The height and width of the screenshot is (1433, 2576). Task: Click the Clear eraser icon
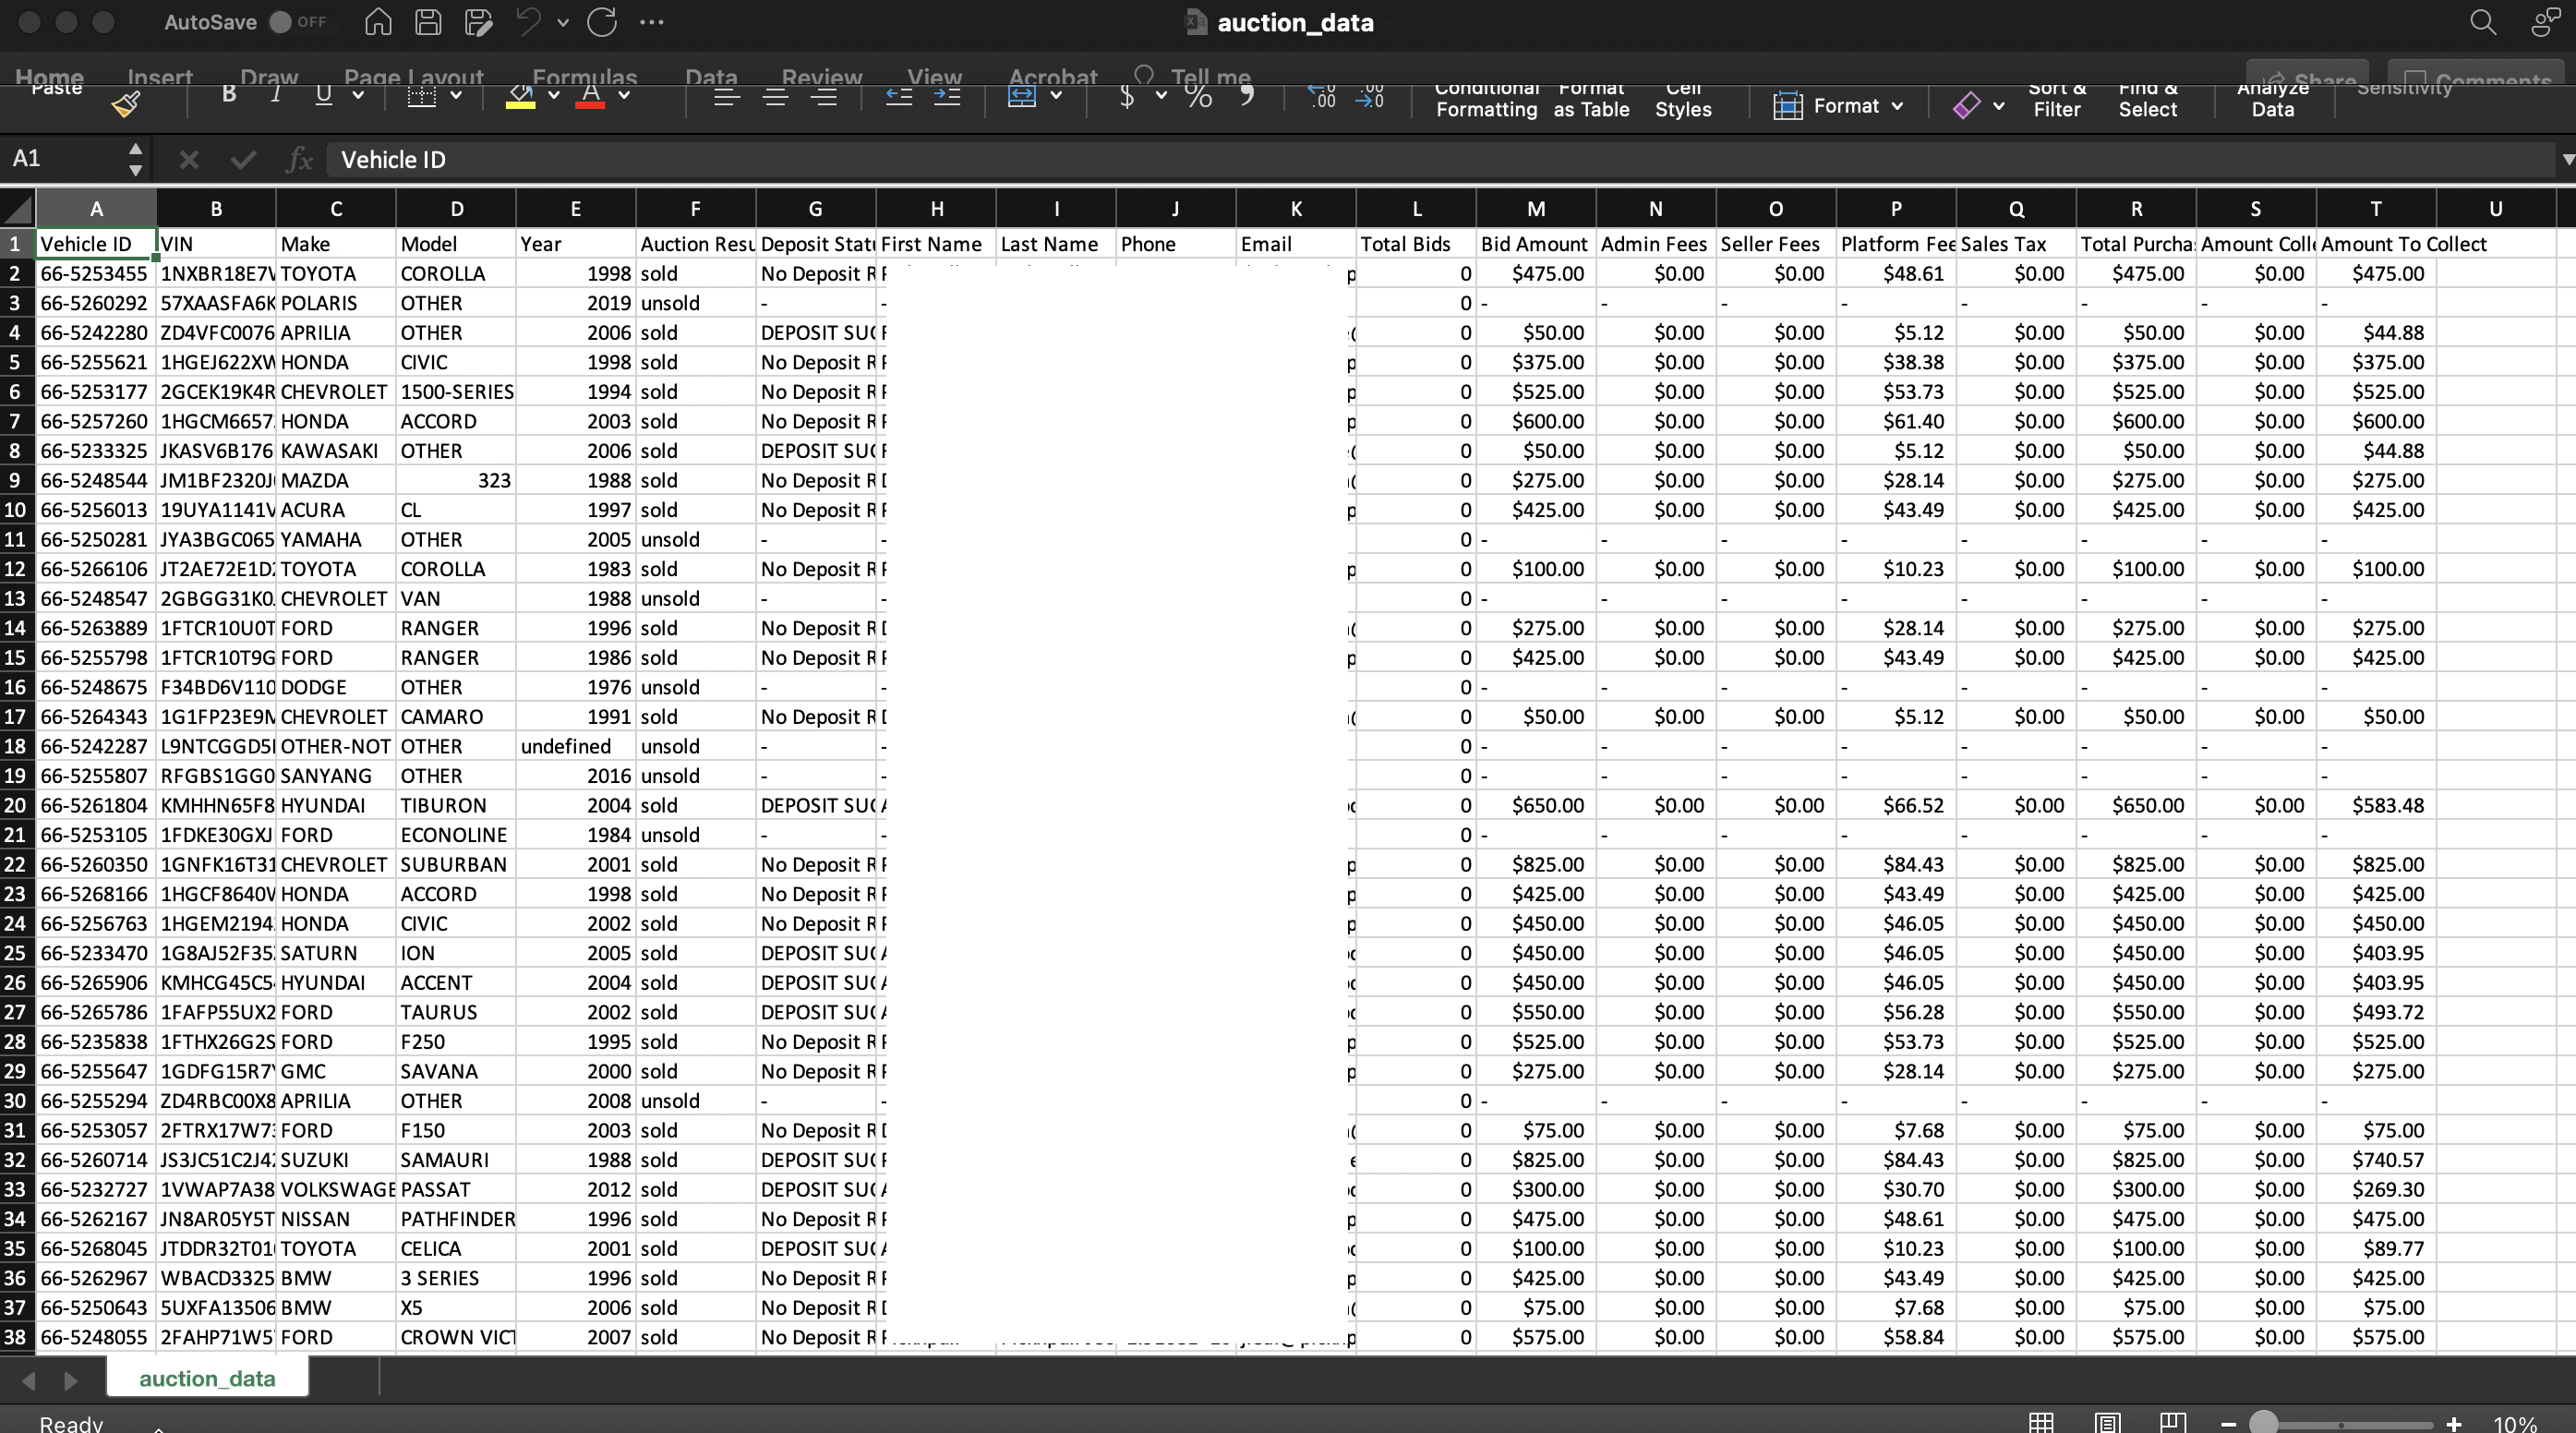1967,105
